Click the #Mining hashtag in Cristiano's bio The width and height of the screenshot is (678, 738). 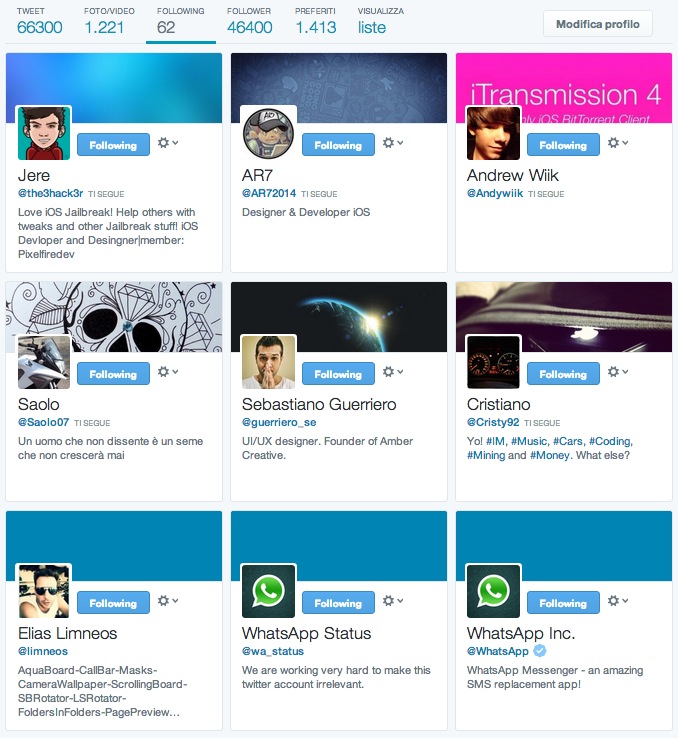point(486,455)
